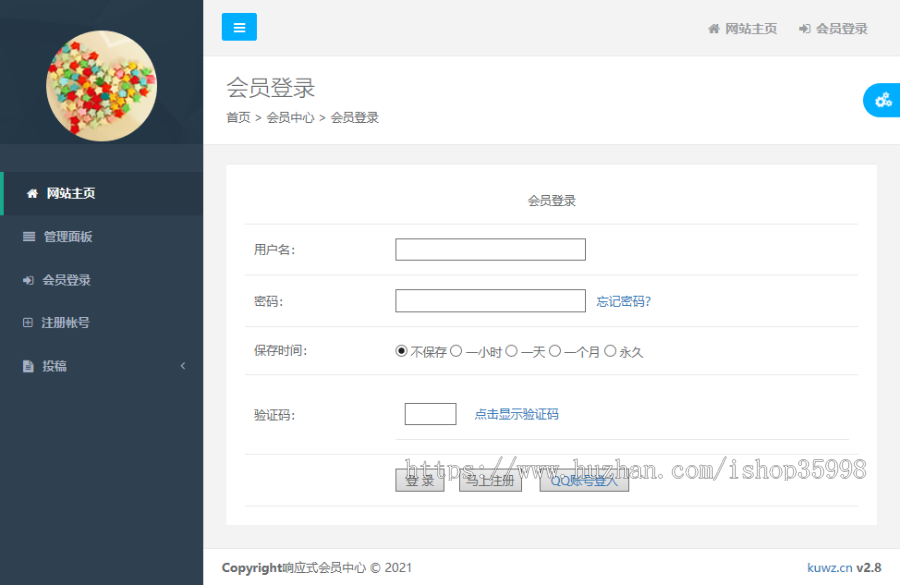Click the plus-square icon beside 注册帐号
The height and width of the screenshot is (585, 900).
click(x=28, y=322)
